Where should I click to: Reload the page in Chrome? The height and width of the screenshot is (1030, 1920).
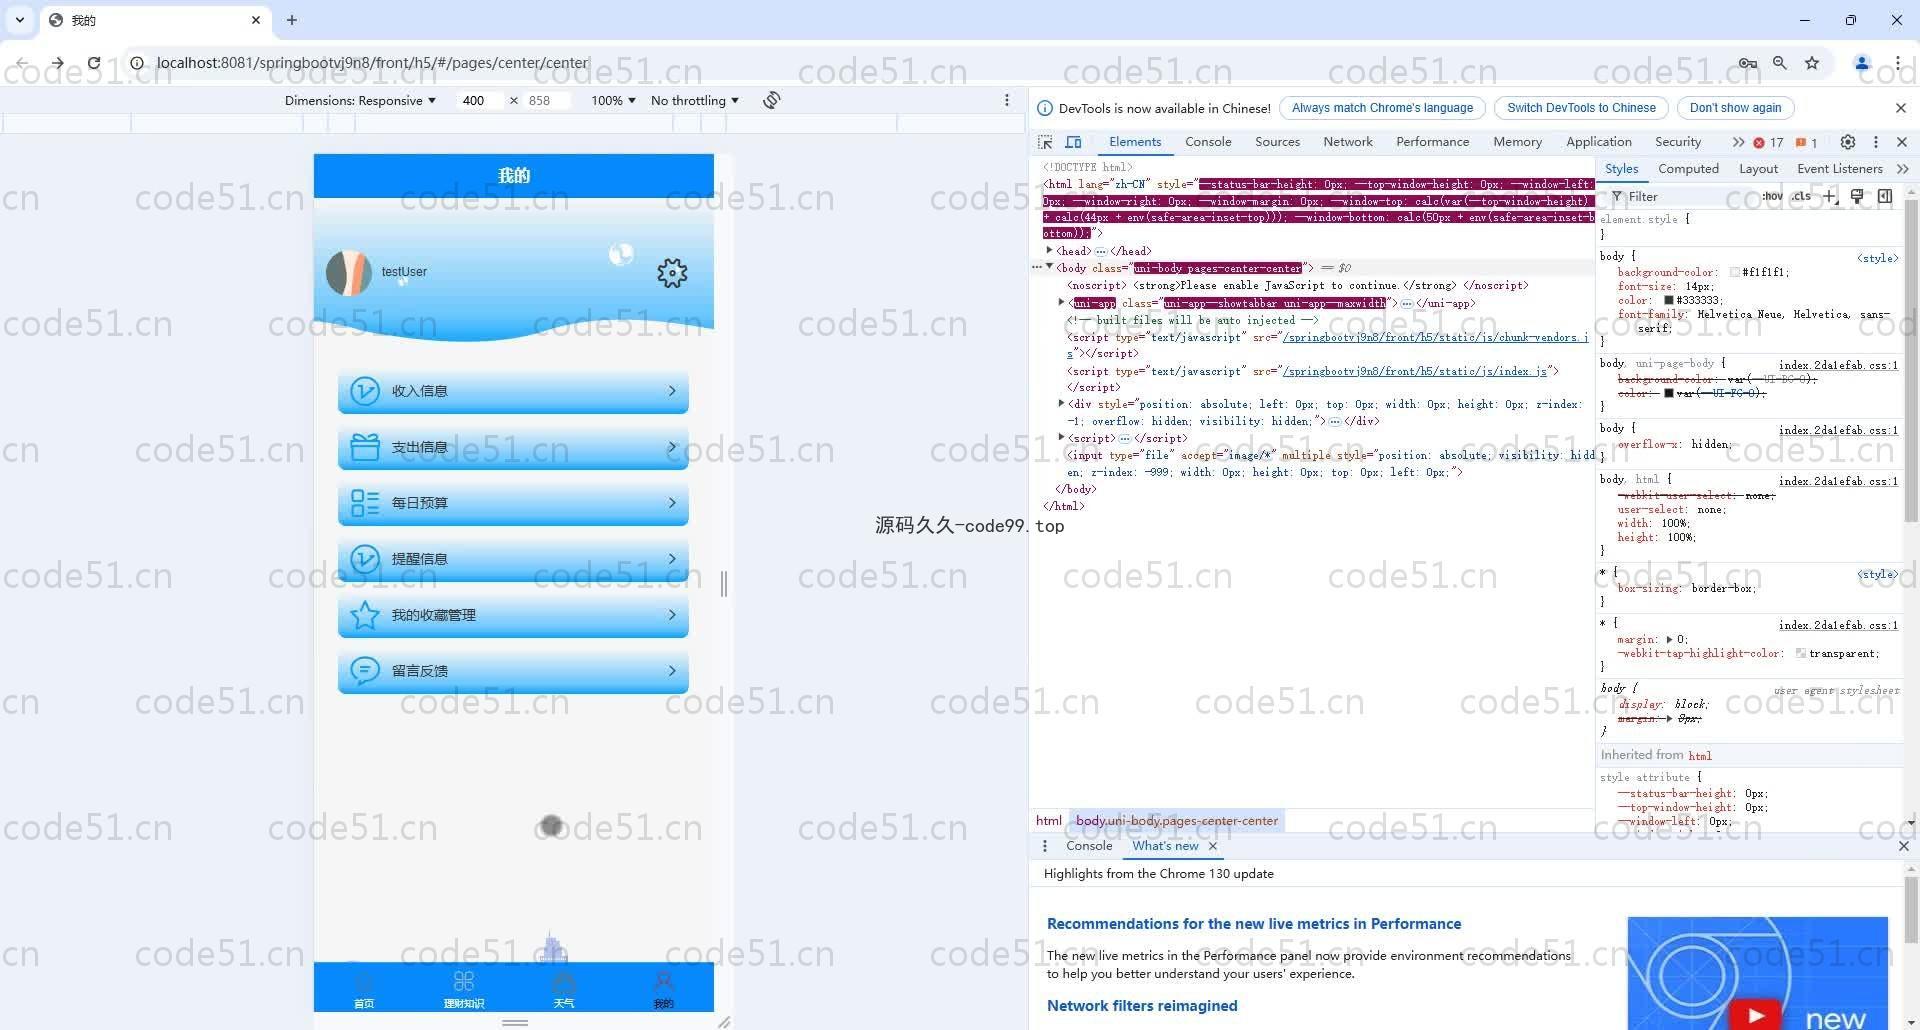coord(94,63)
